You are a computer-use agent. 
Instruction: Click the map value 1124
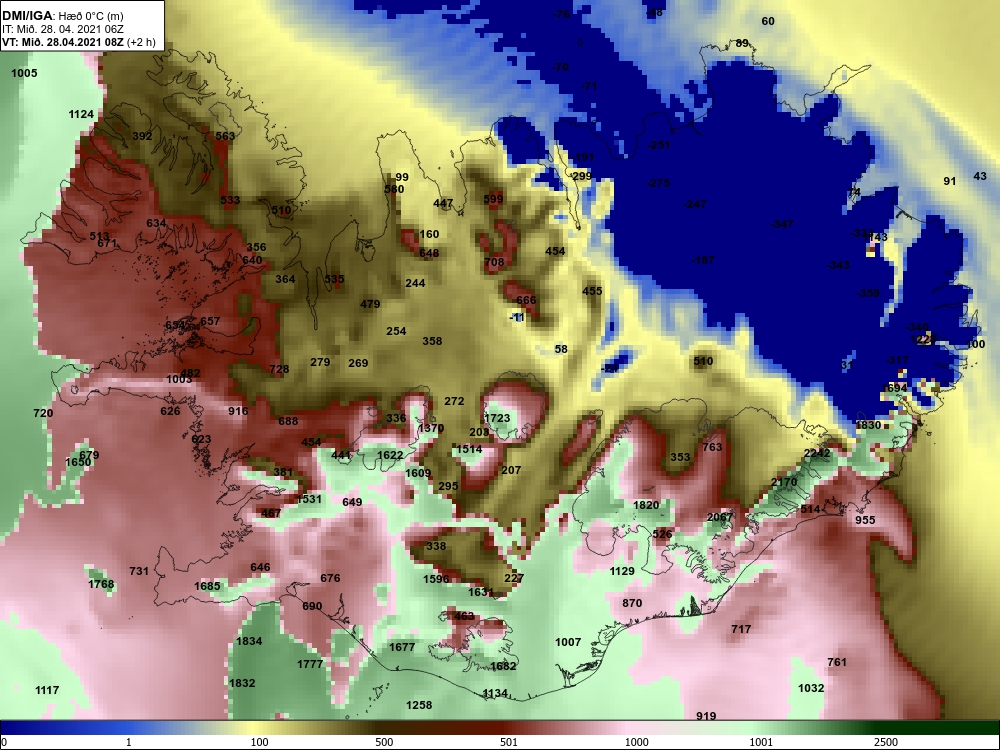(x=81, y=115)
